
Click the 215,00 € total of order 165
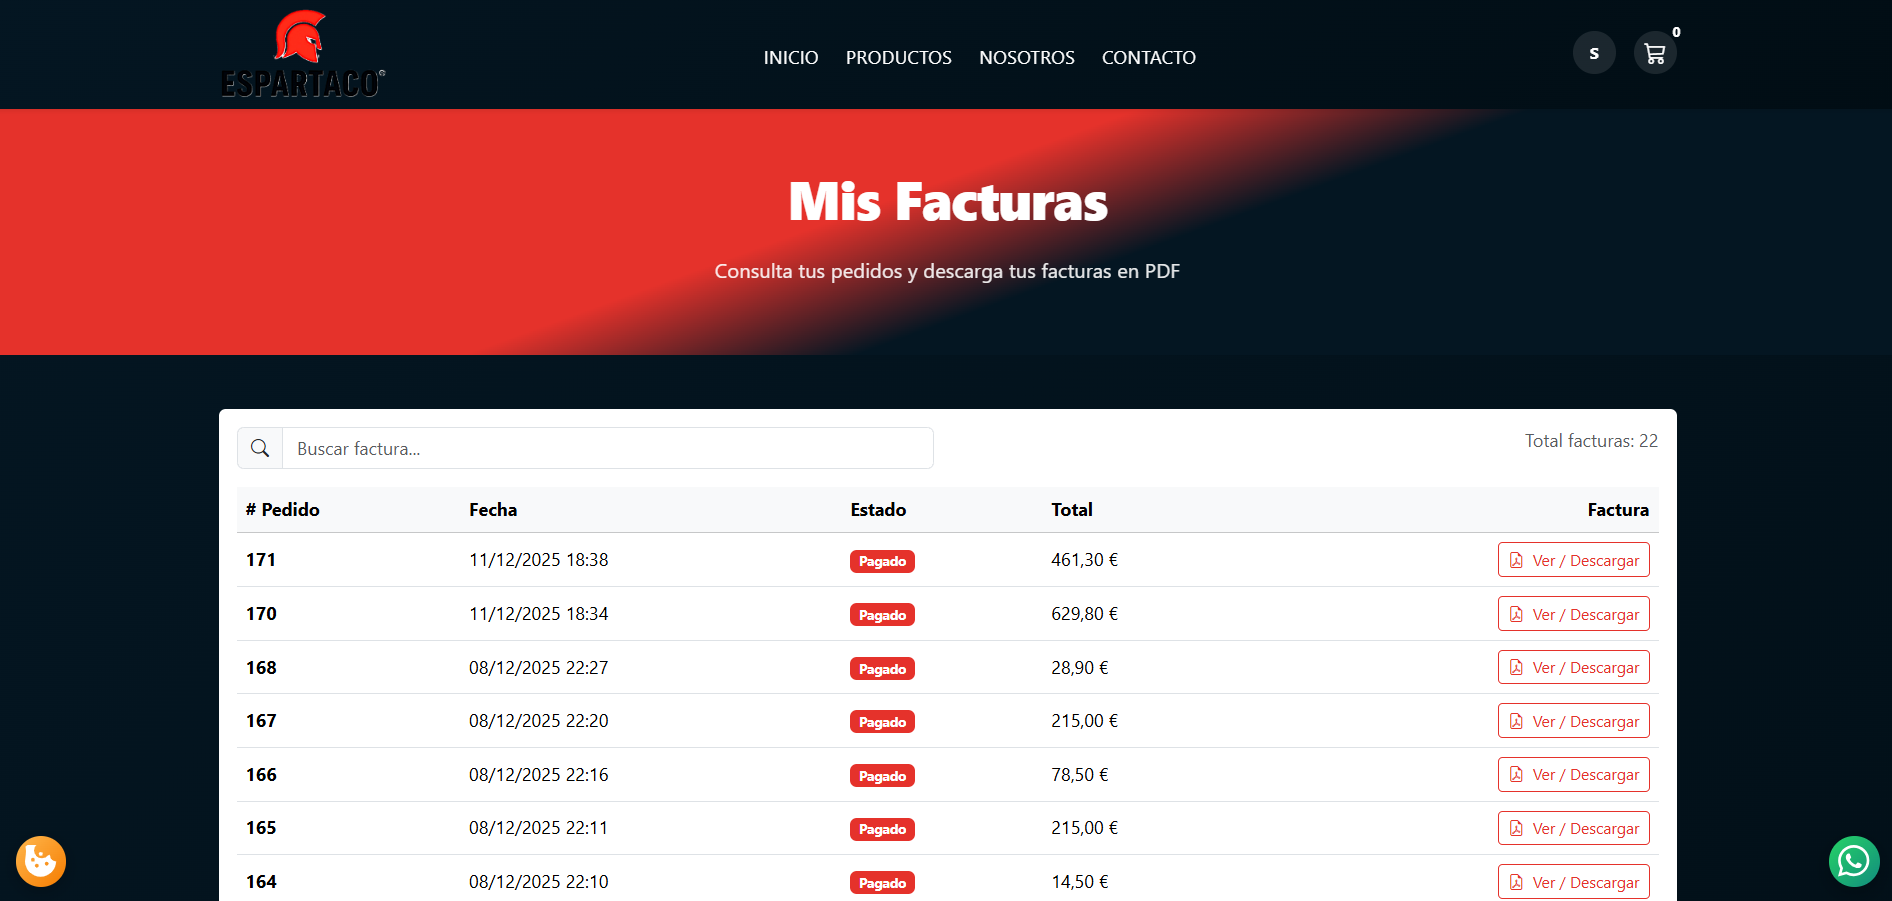pyautogui.click(x=1085, y=828)
